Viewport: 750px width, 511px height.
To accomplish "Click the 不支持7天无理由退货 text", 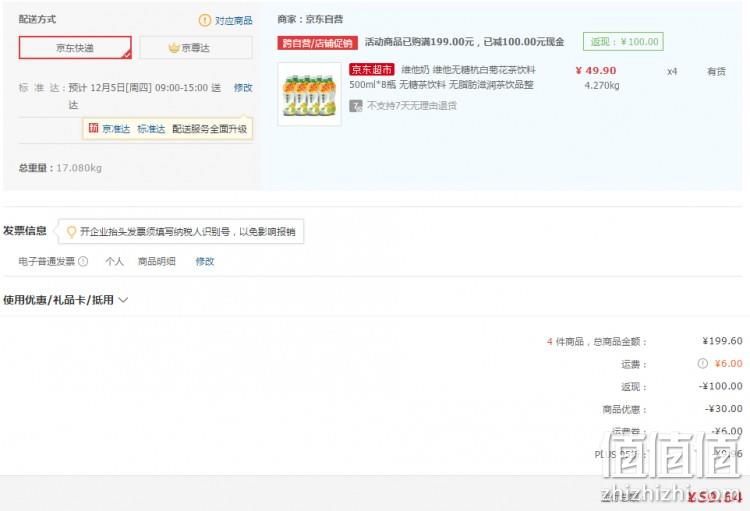I will click(412, 106).
